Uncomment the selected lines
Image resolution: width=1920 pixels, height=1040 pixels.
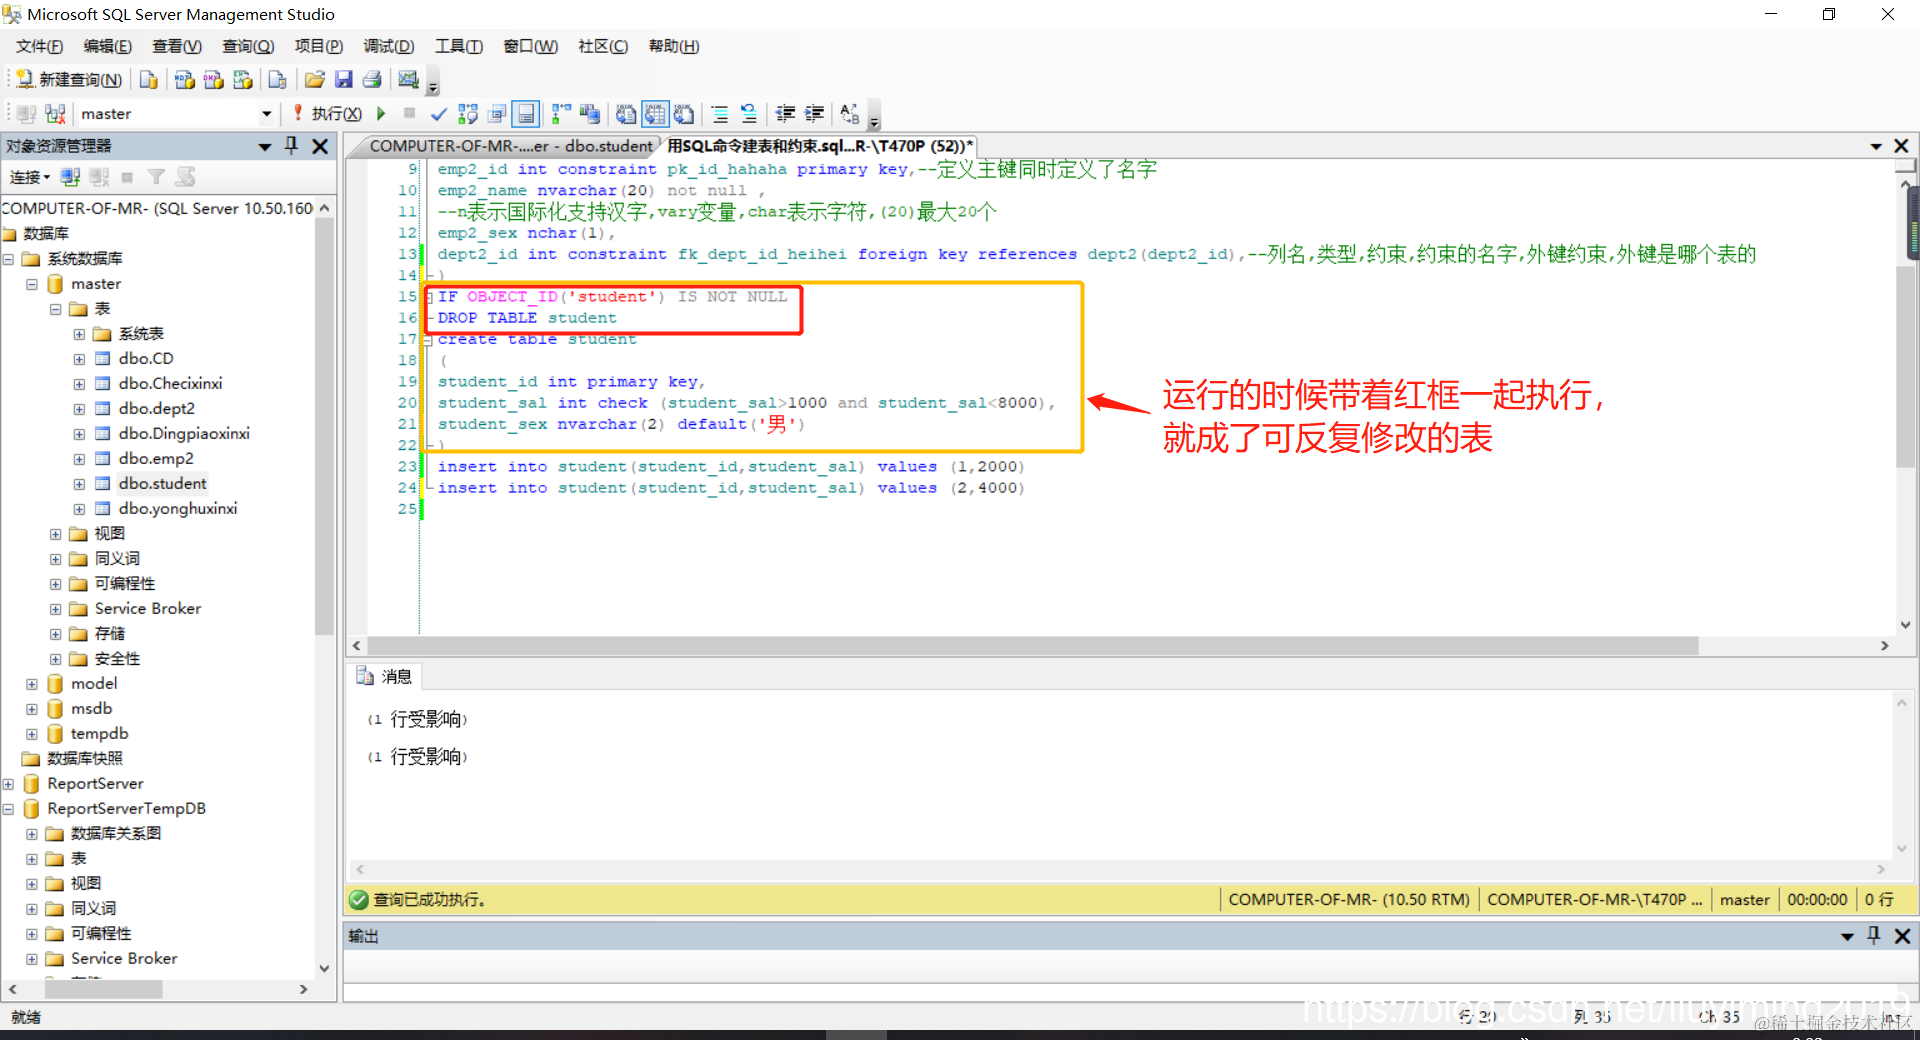748,114
